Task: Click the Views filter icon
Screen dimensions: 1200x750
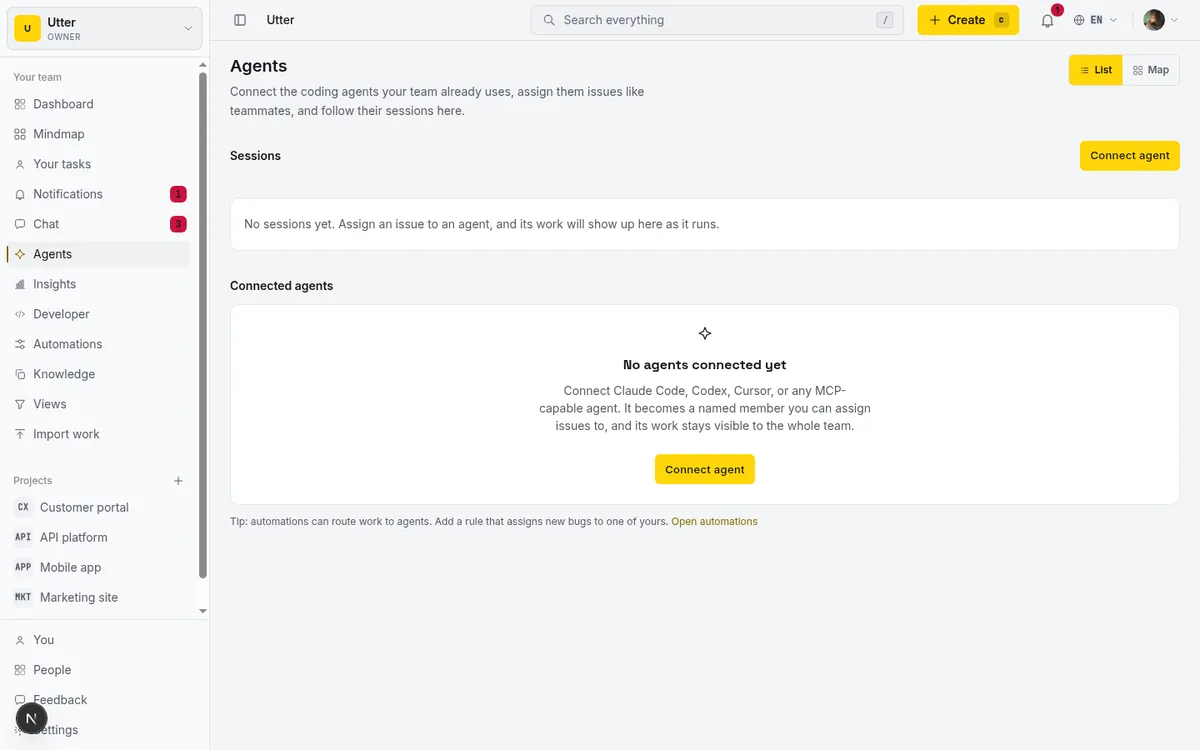Action: point(20,404)
